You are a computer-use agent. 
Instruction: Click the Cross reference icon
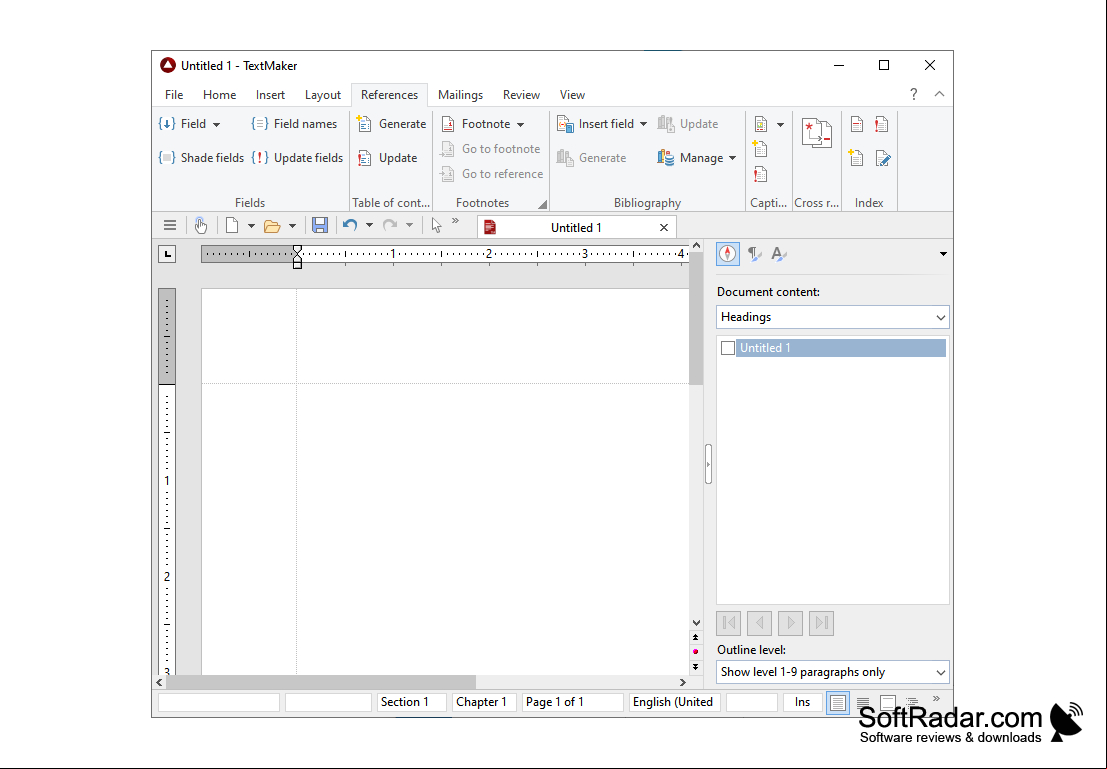coord(817,133)
